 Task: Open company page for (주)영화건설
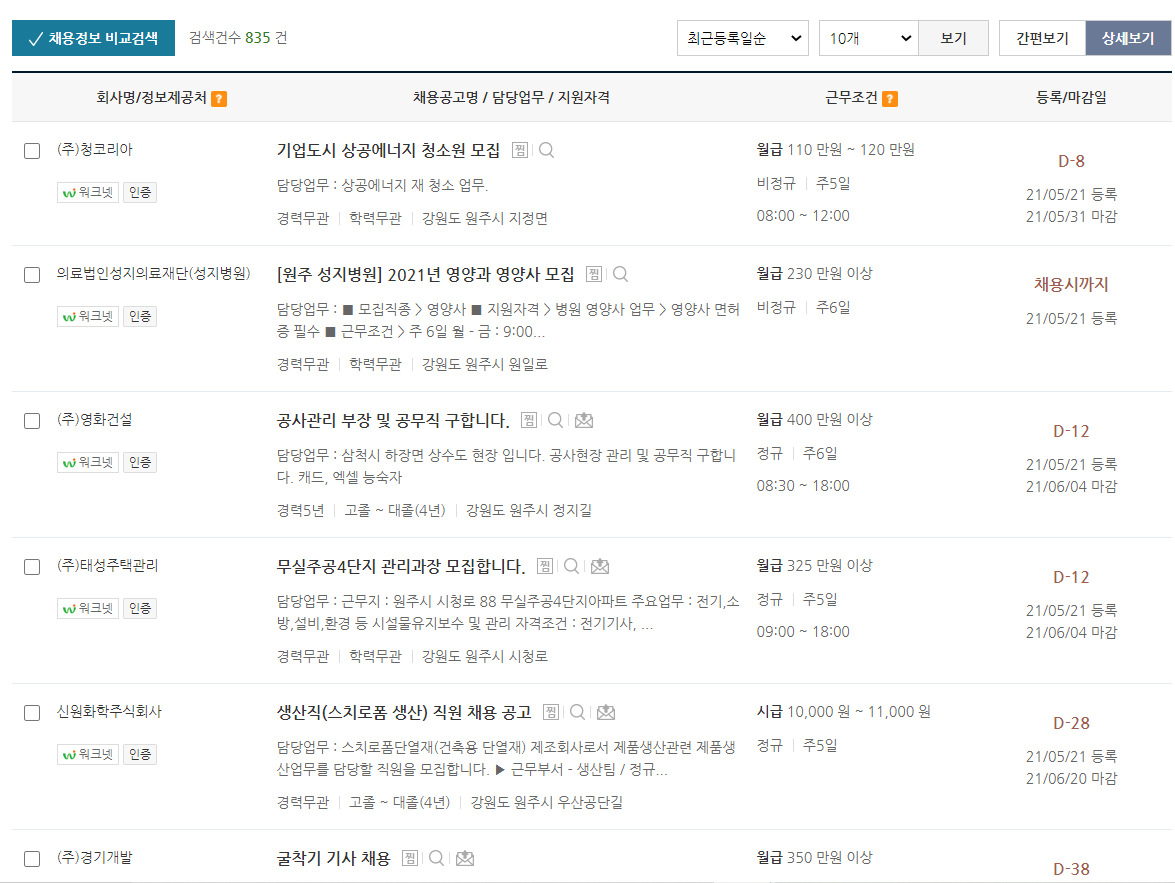(x=94, y=420)
